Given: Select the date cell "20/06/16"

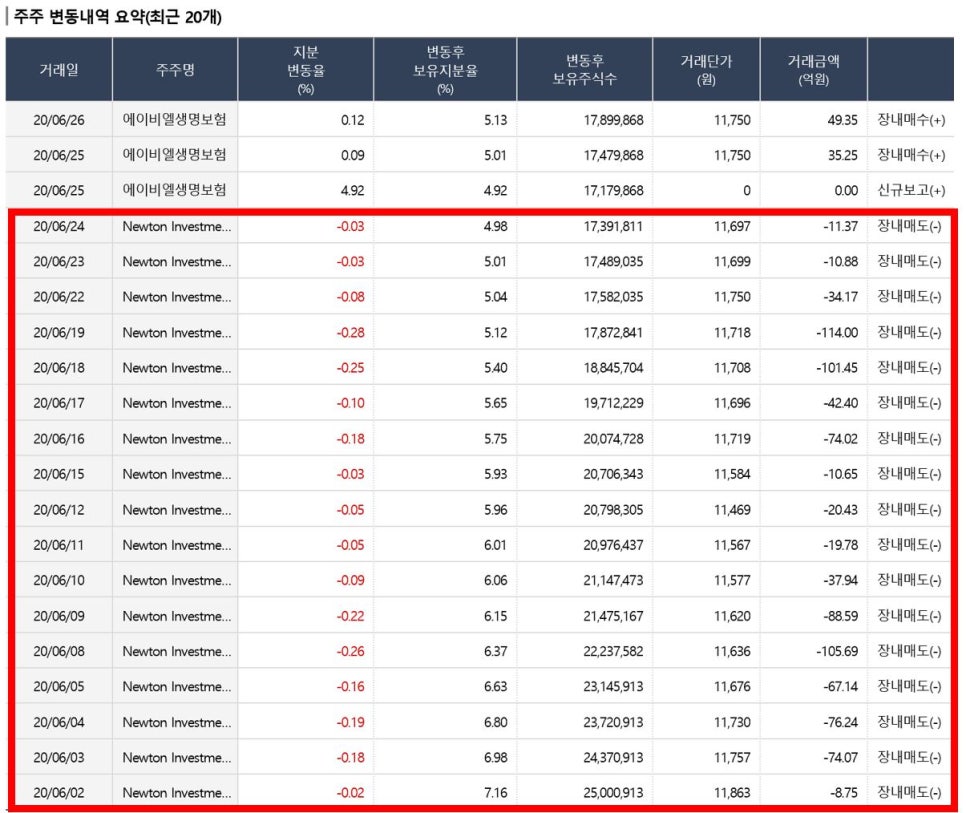Looking at the screenshot, I should 59,439.
